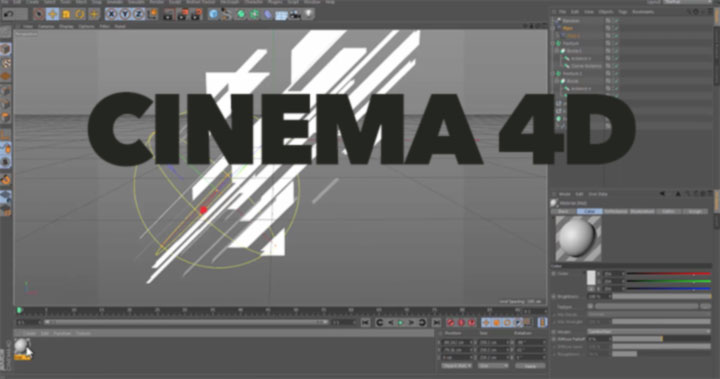This screenshot has height=379, width=720.
Task: Click the Floor environment icon
Action: (x=281, y=15)
